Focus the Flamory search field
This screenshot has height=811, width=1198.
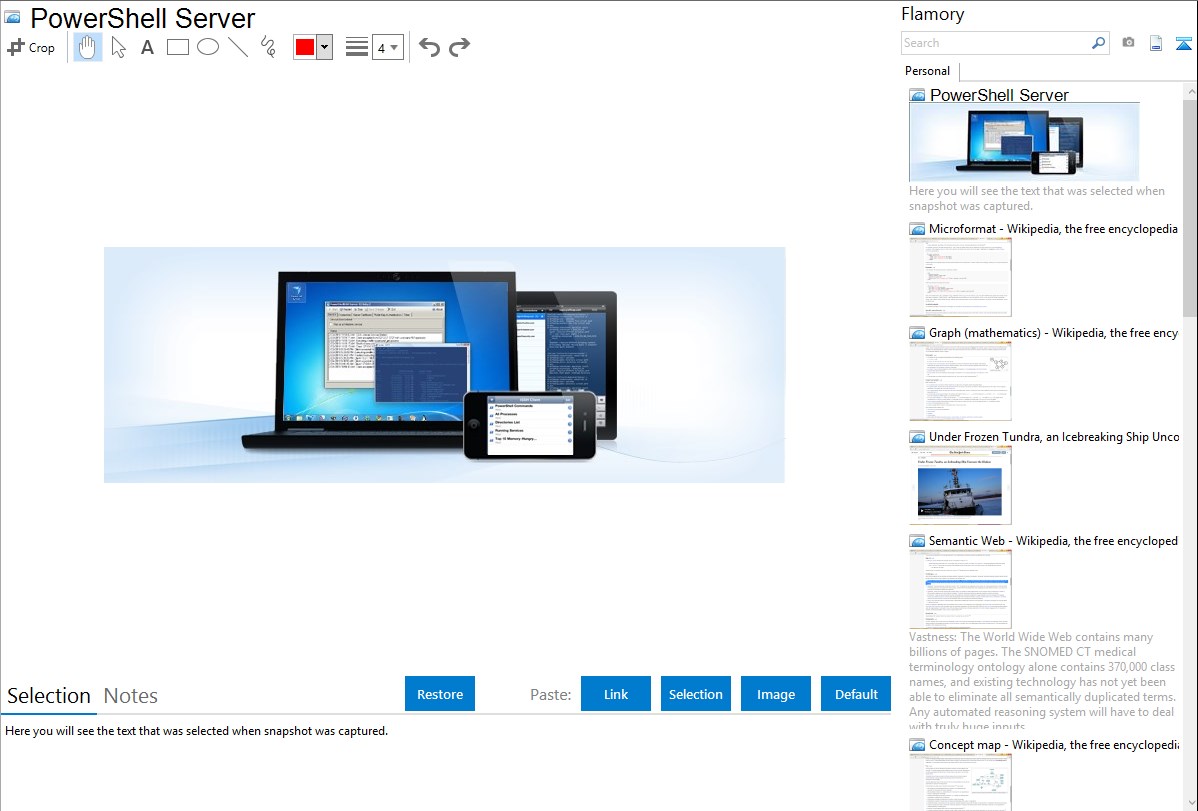pos(996,43)
